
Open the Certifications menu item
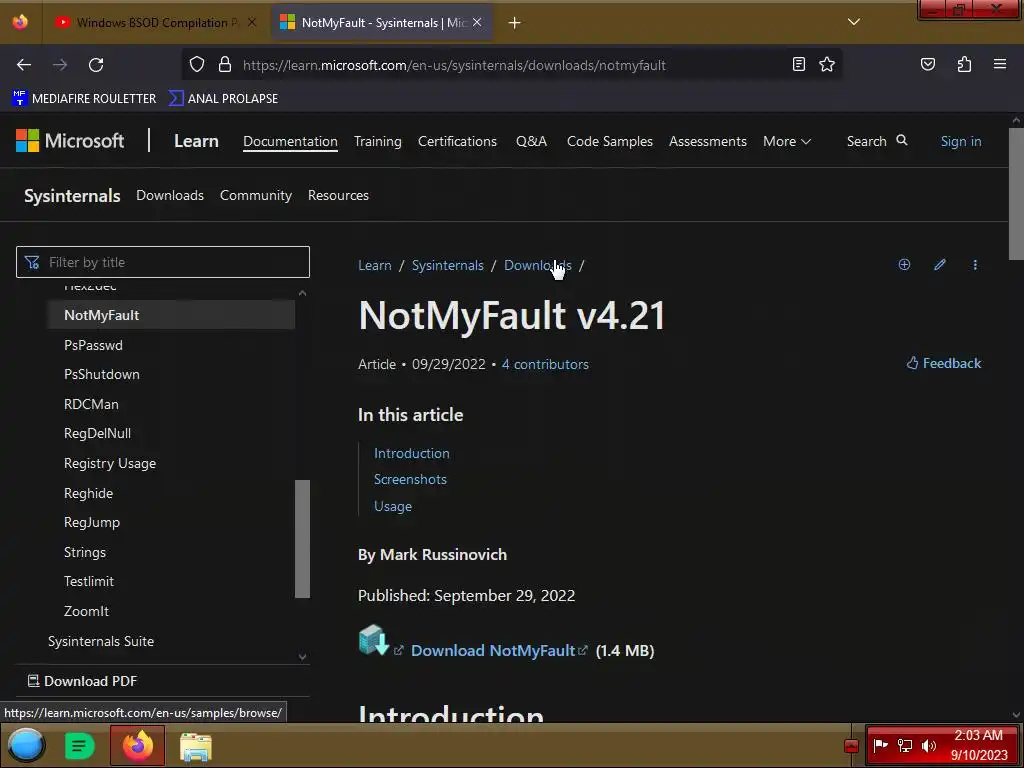pos(457,141)
